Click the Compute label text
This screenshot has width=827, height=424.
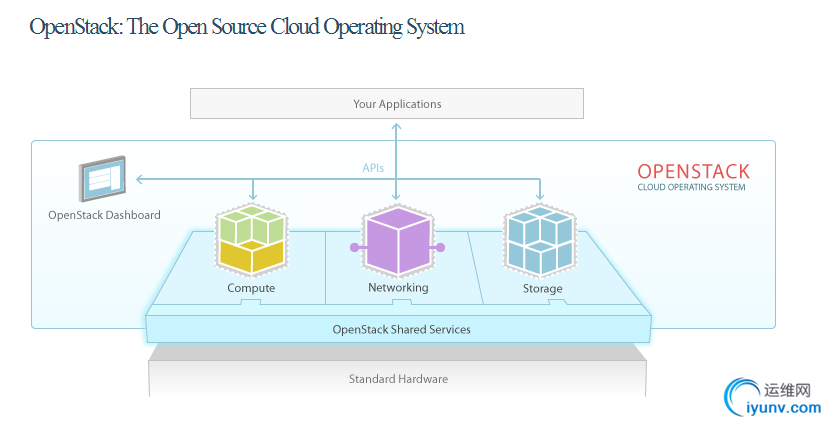pyautogui.click(x=251, y=288)
